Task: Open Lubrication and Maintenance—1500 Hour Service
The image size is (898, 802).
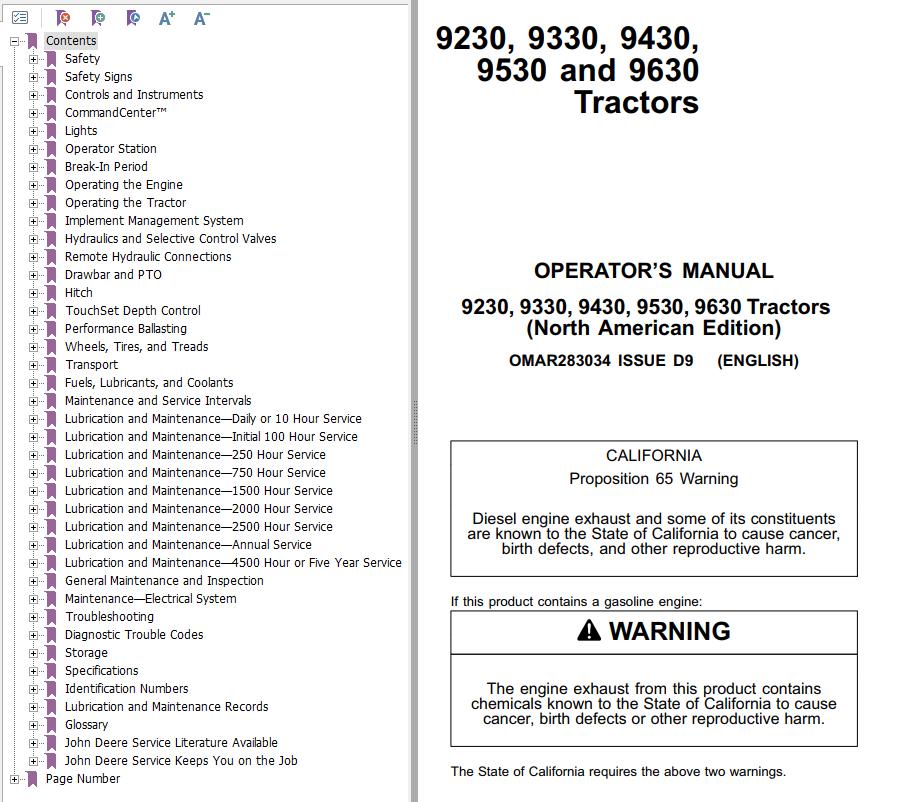Action: pos(199,491)
